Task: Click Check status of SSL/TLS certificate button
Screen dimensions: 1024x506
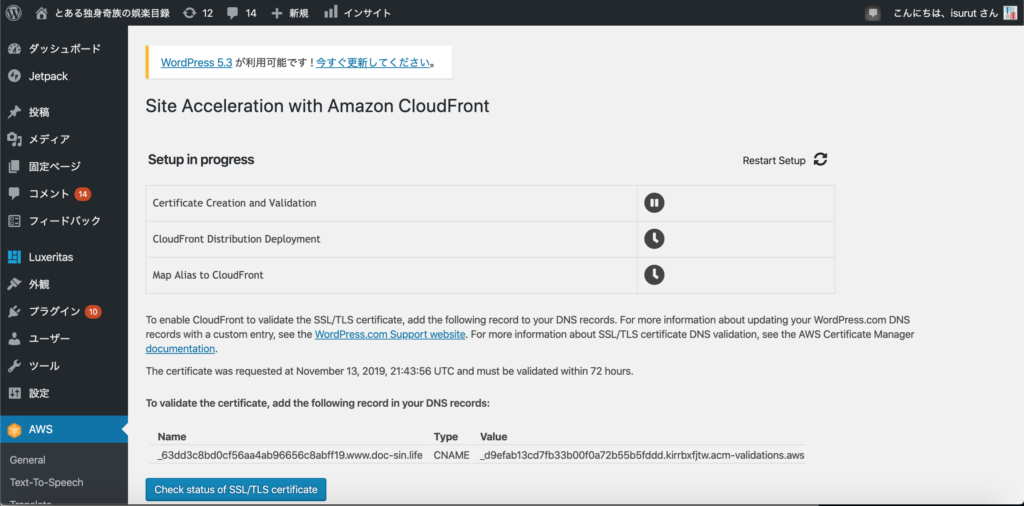Action: (x=236, y=489)
